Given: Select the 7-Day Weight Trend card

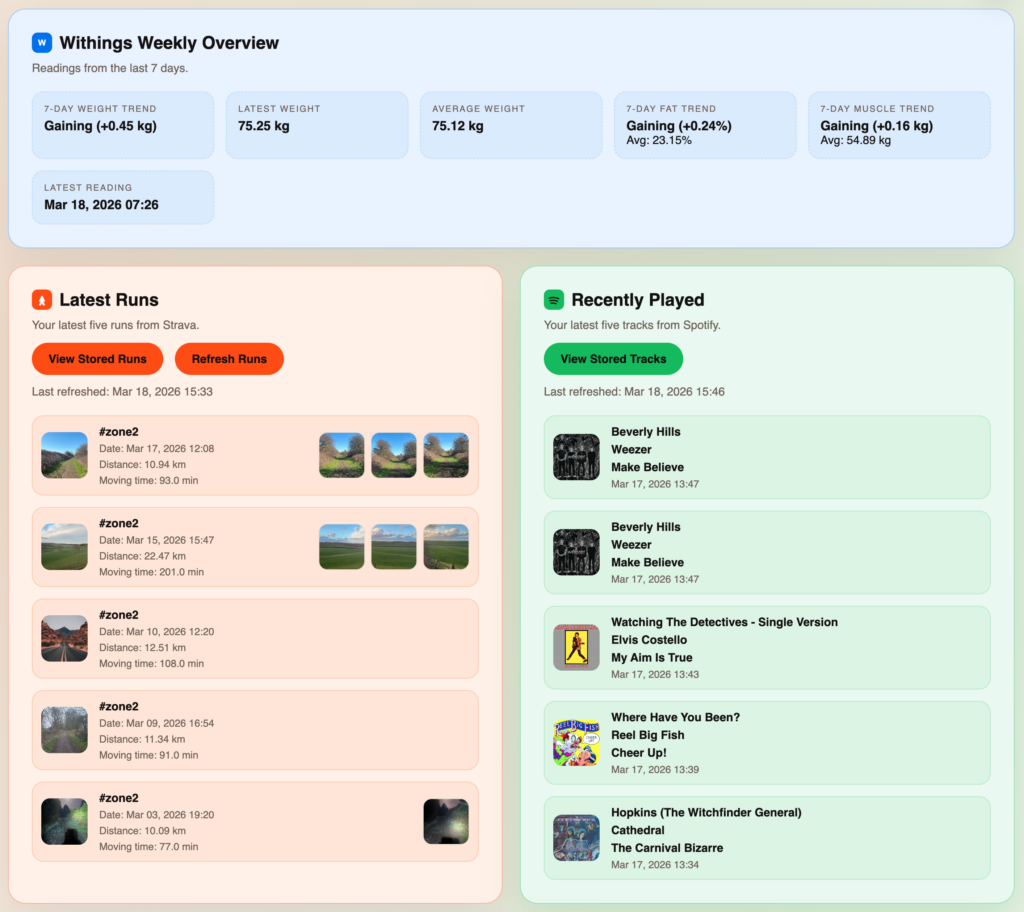Looking at the screenshot, I should coord(123,125).
